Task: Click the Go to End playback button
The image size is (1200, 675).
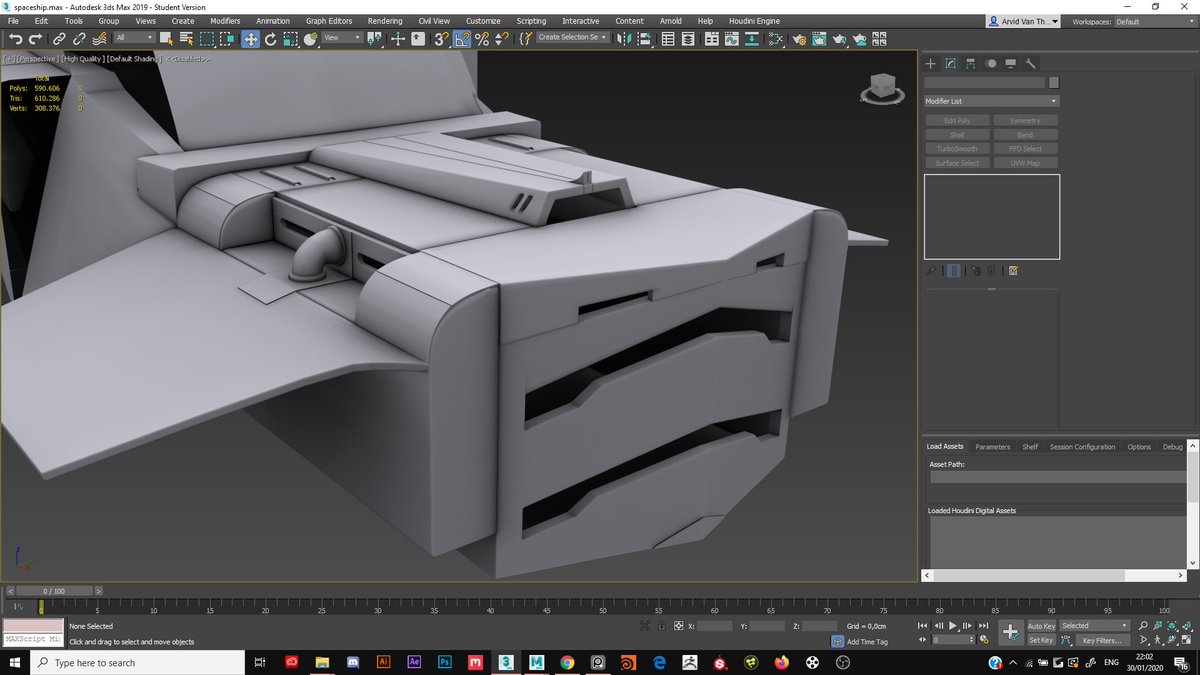Action: click(986, 626)
